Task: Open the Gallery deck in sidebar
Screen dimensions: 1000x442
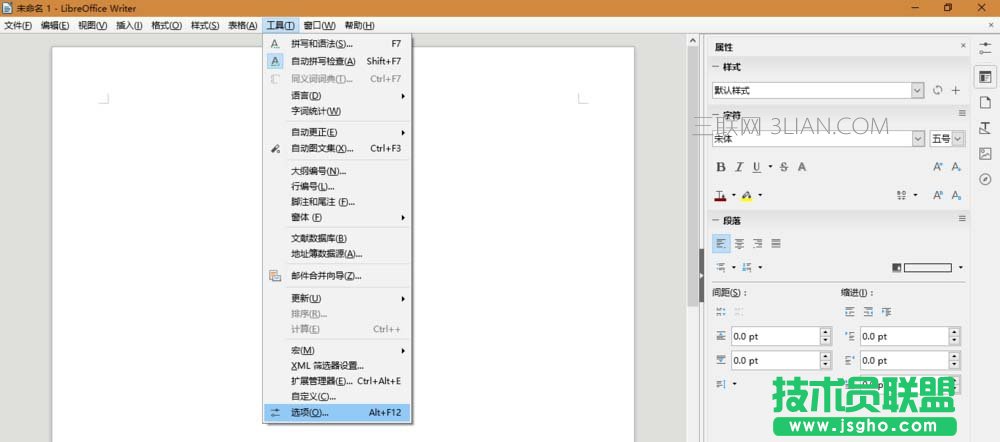Action: tap(985, 154)
